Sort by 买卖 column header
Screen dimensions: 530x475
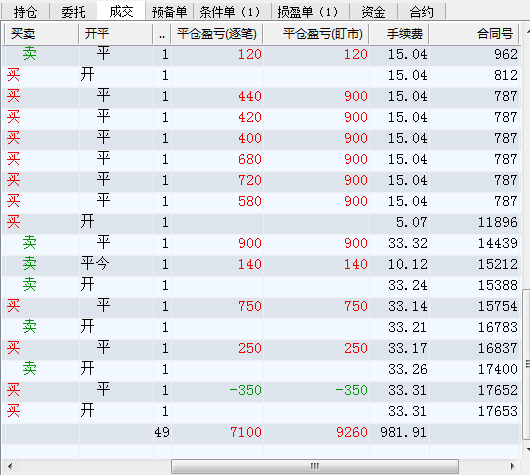41,33
